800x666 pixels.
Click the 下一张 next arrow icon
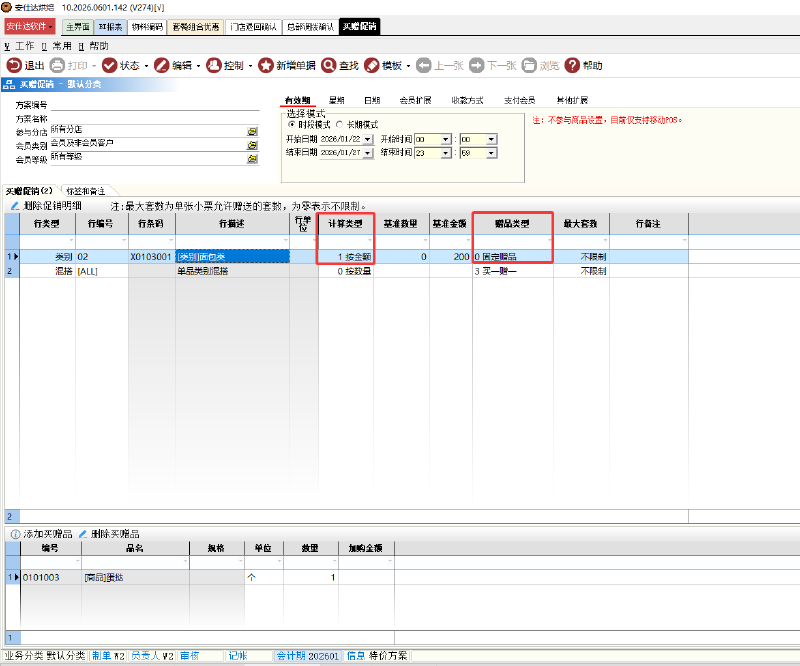pos(477,65)
